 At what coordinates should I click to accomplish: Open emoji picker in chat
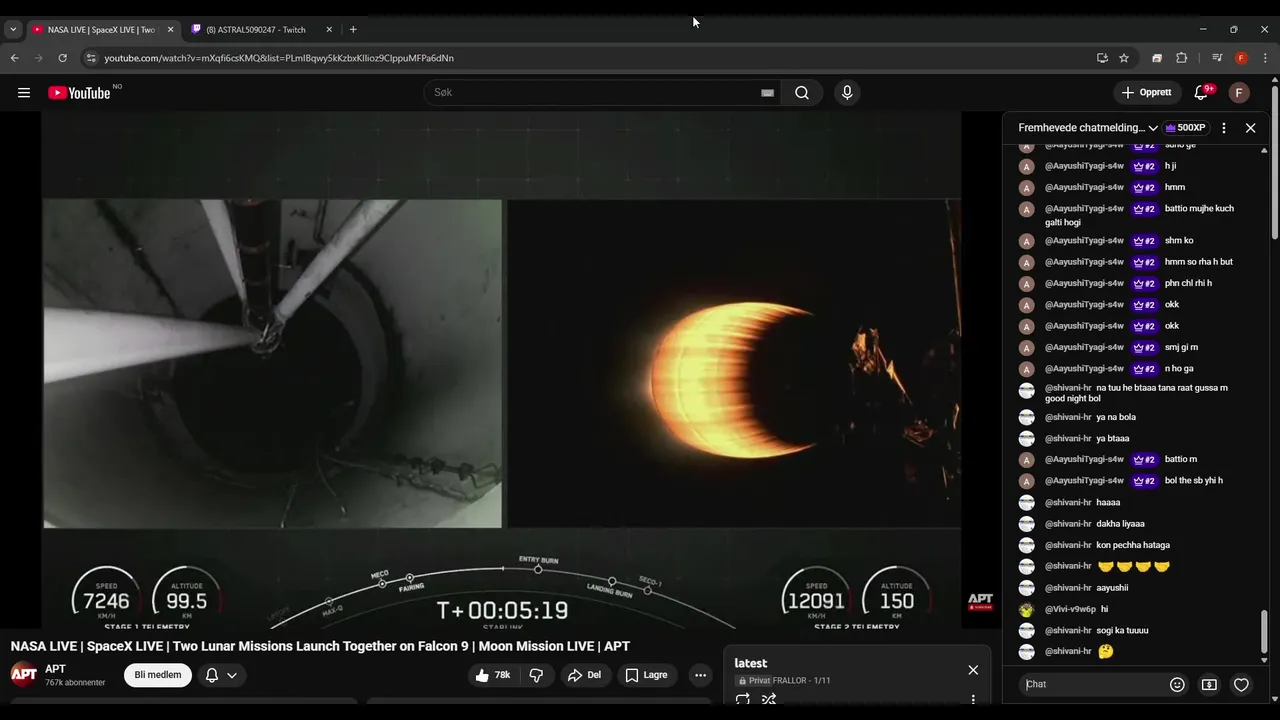pyautogui.click(x=1177, y=685)
